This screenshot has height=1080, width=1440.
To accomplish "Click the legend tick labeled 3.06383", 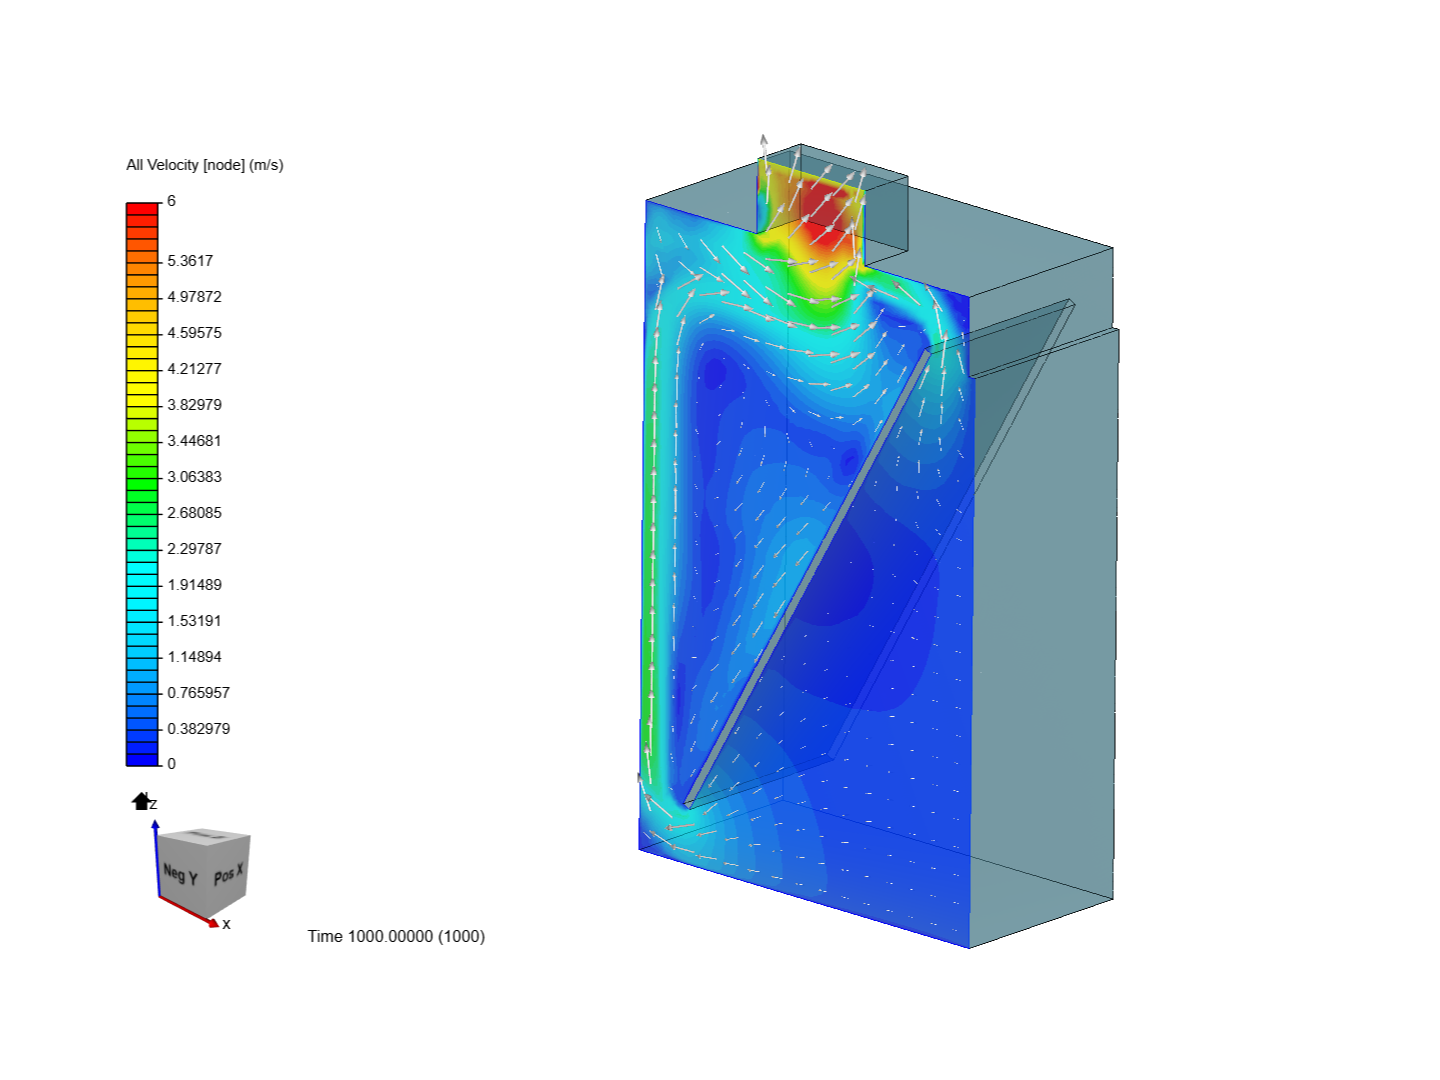I will tap(193, 476).
